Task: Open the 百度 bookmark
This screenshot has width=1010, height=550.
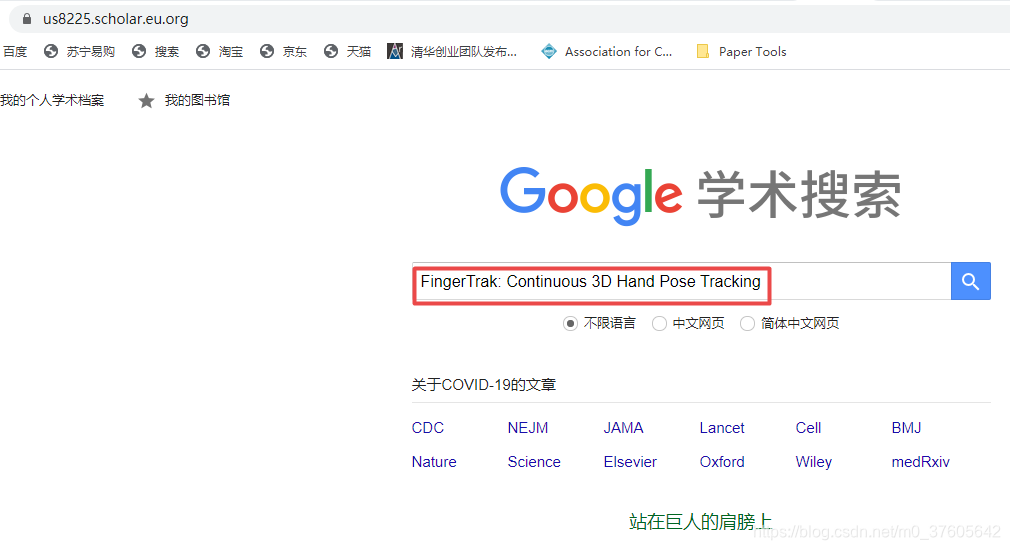Action: (15, 52)
